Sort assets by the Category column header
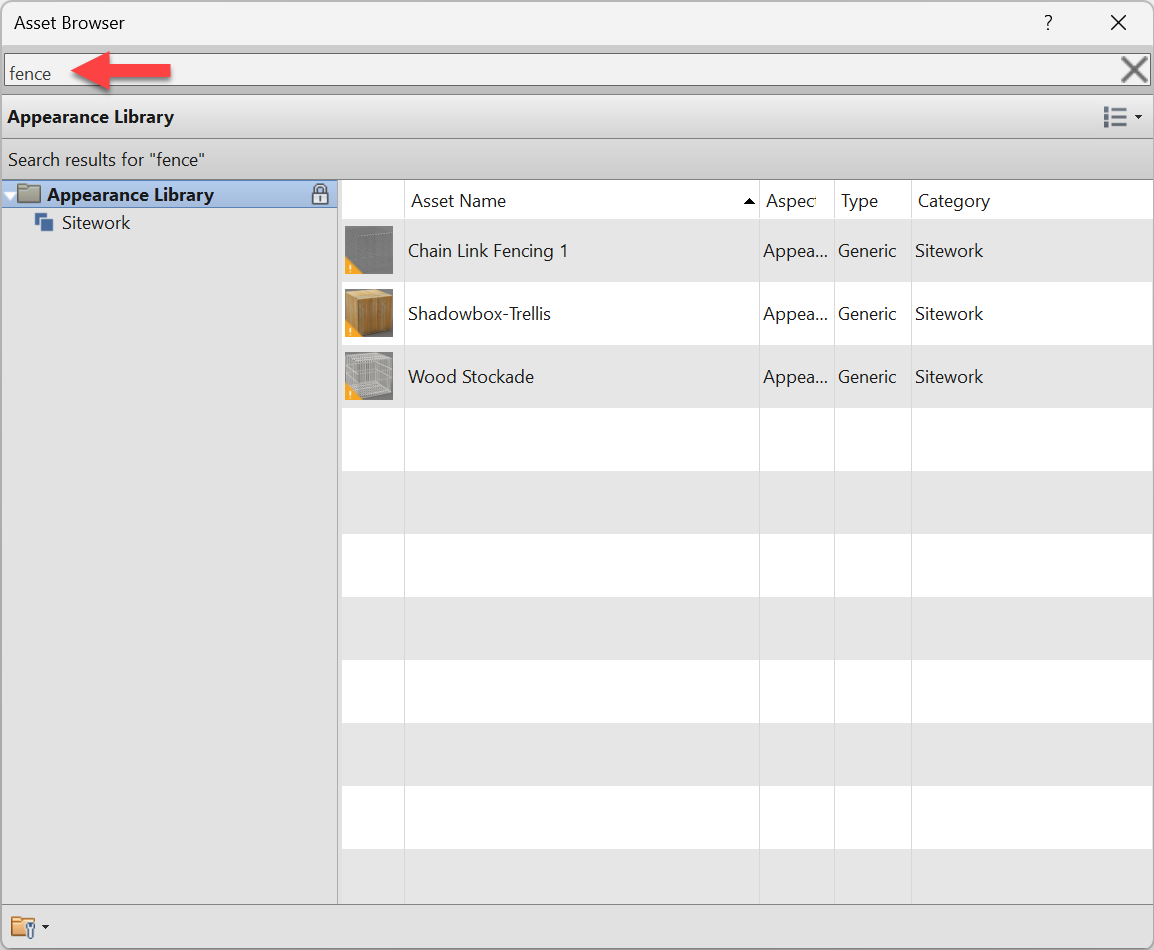The height and width of the screenshot is (950, 1154). (x=953, y=200)
